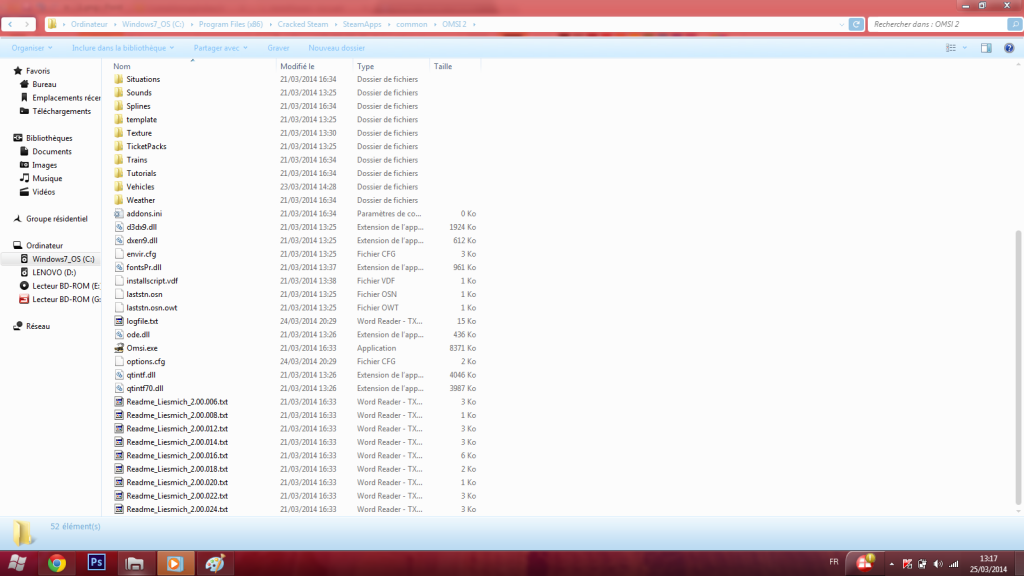Open the Organiser dropdown menu

(32, 48)
